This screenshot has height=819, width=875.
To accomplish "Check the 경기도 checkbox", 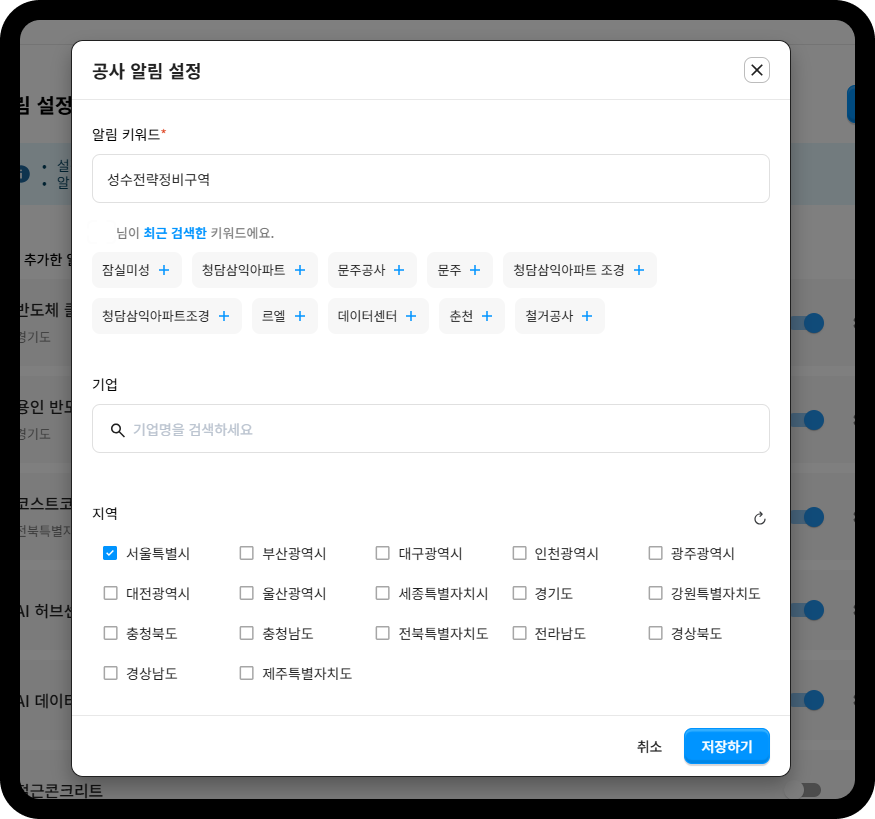I will tap(519, 593).
